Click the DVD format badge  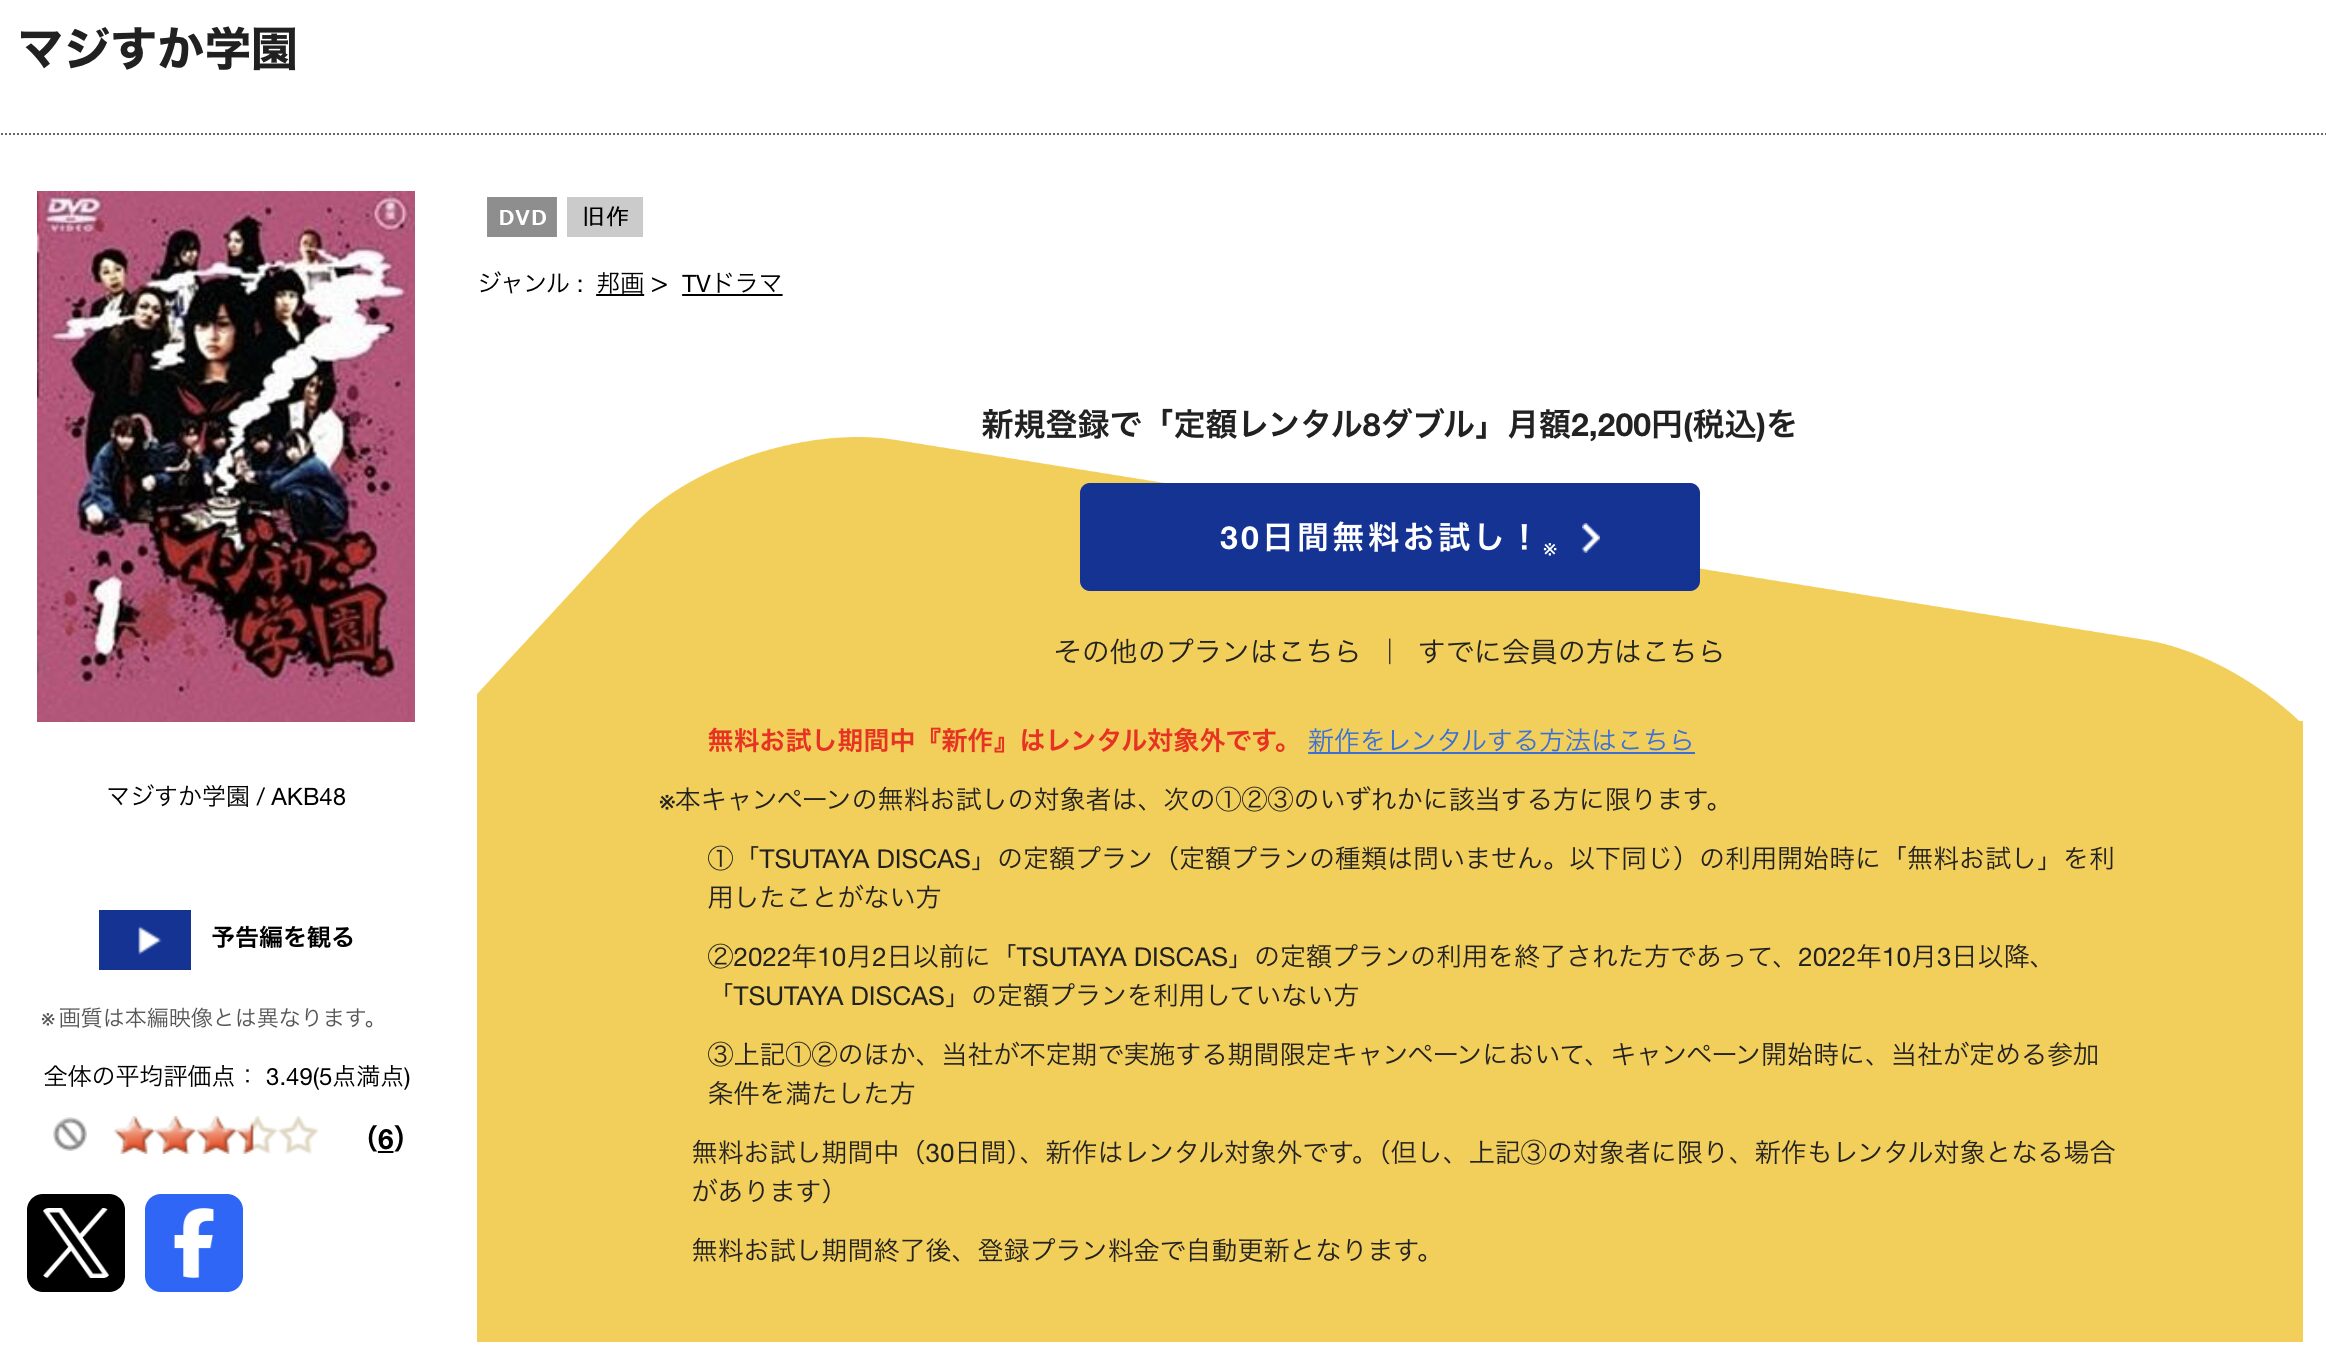(522, 217)
